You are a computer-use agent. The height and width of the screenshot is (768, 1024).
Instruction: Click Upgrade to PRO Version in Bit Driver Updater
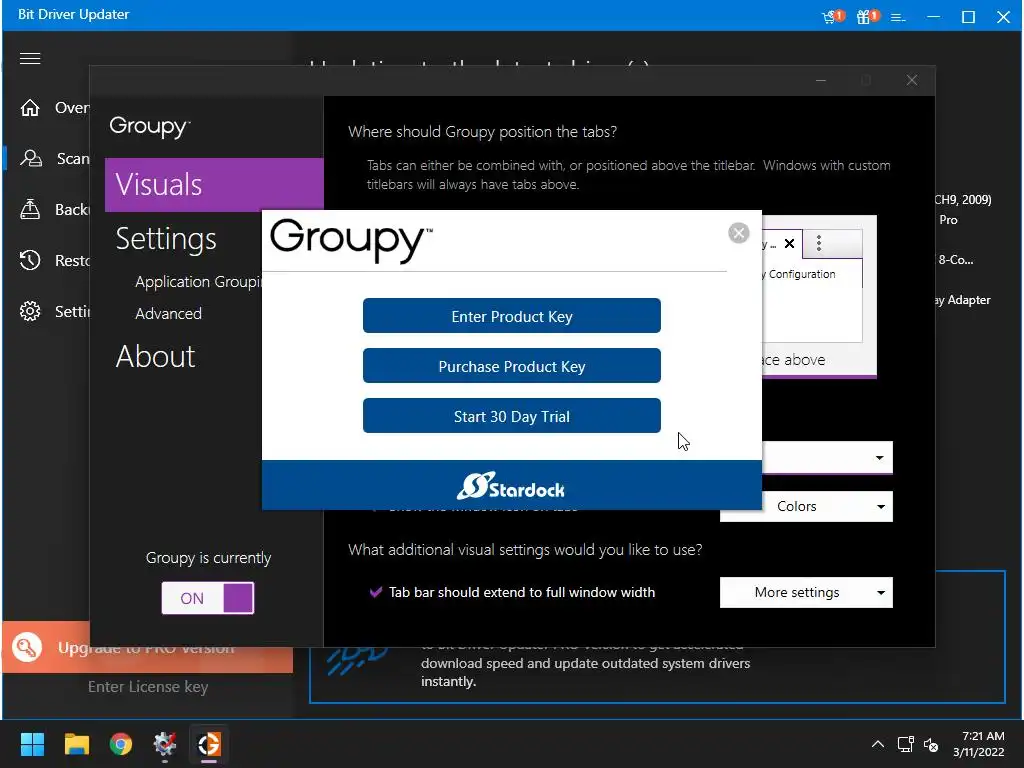[x=146, y=647]
